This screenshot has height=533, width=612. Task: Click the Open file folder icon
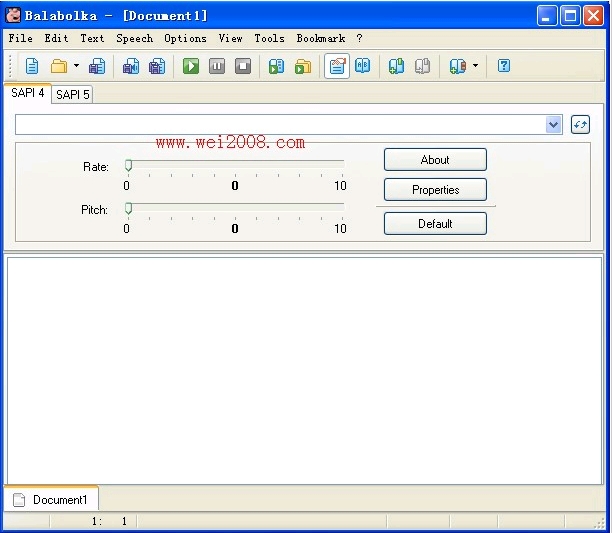click(59, 66)
